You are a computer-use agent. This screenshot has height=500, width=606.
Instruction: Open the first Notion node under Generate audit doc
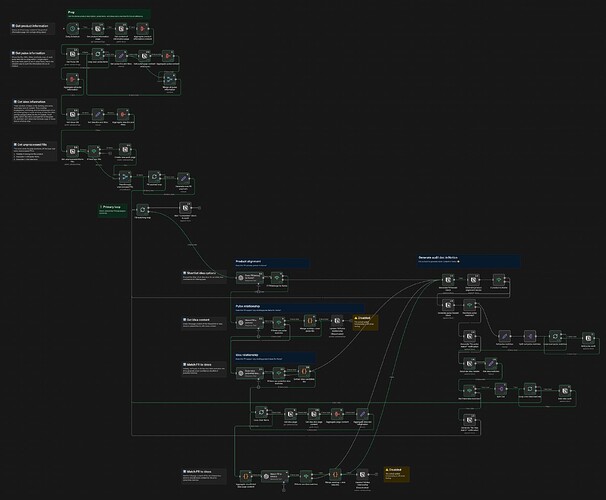448,280
